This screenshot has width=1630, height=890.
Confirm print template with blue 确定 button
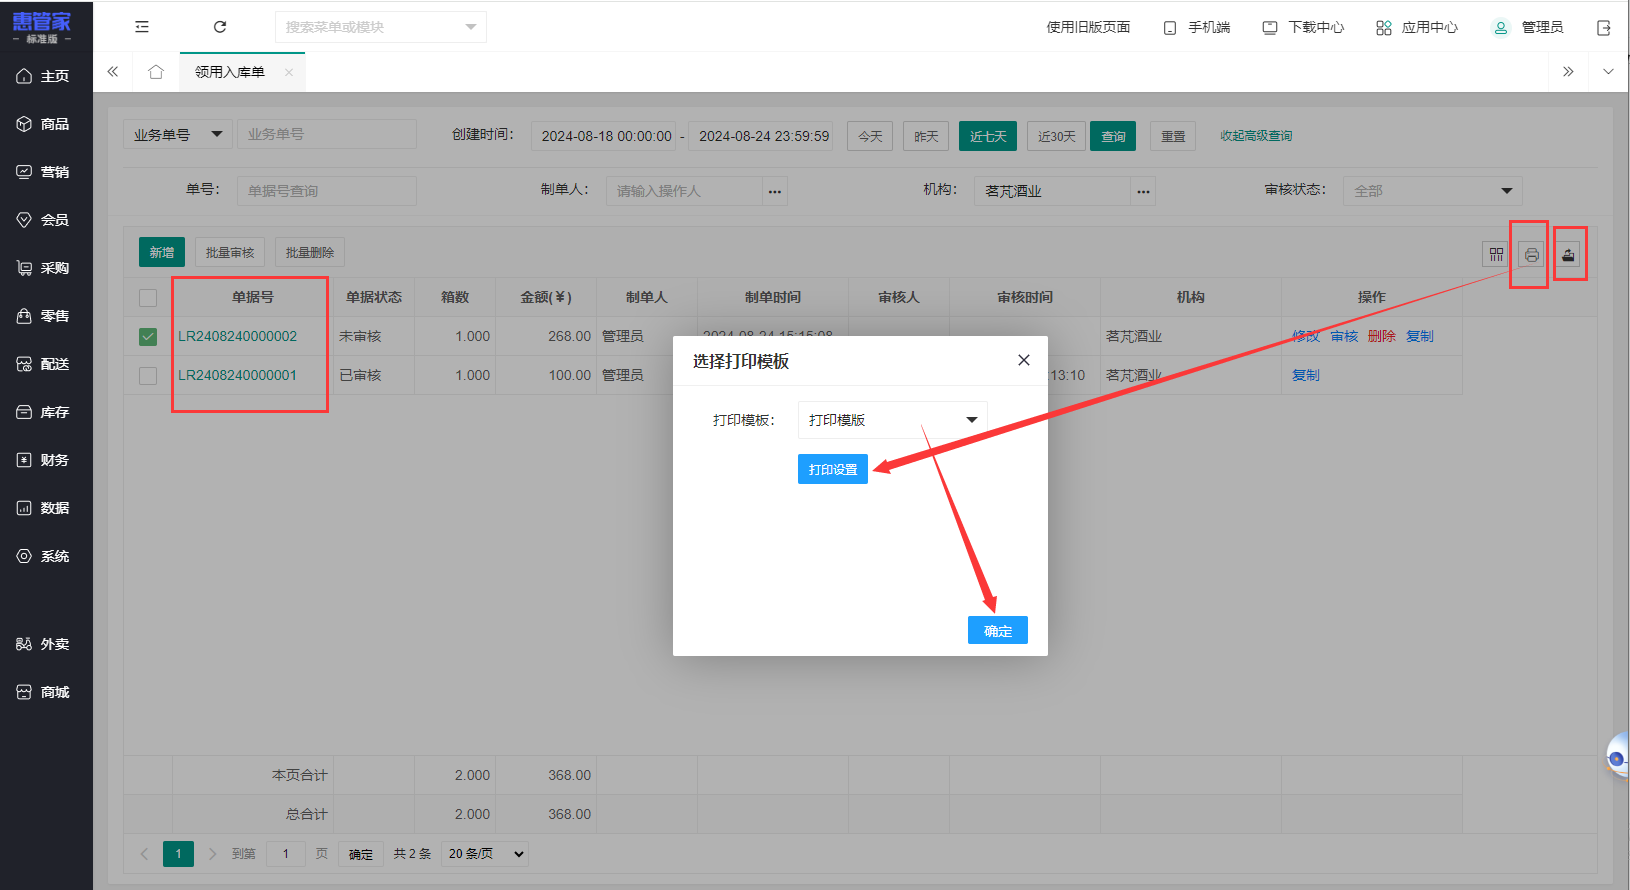pyautogui.click(x=998, y=630)
